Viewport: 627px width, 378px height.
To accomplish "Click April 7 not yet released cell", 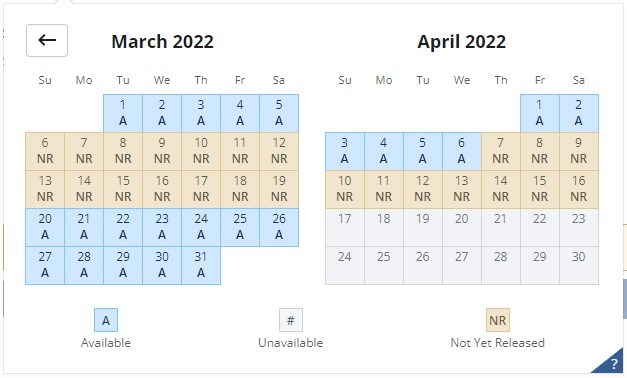I will click(501, 151).
